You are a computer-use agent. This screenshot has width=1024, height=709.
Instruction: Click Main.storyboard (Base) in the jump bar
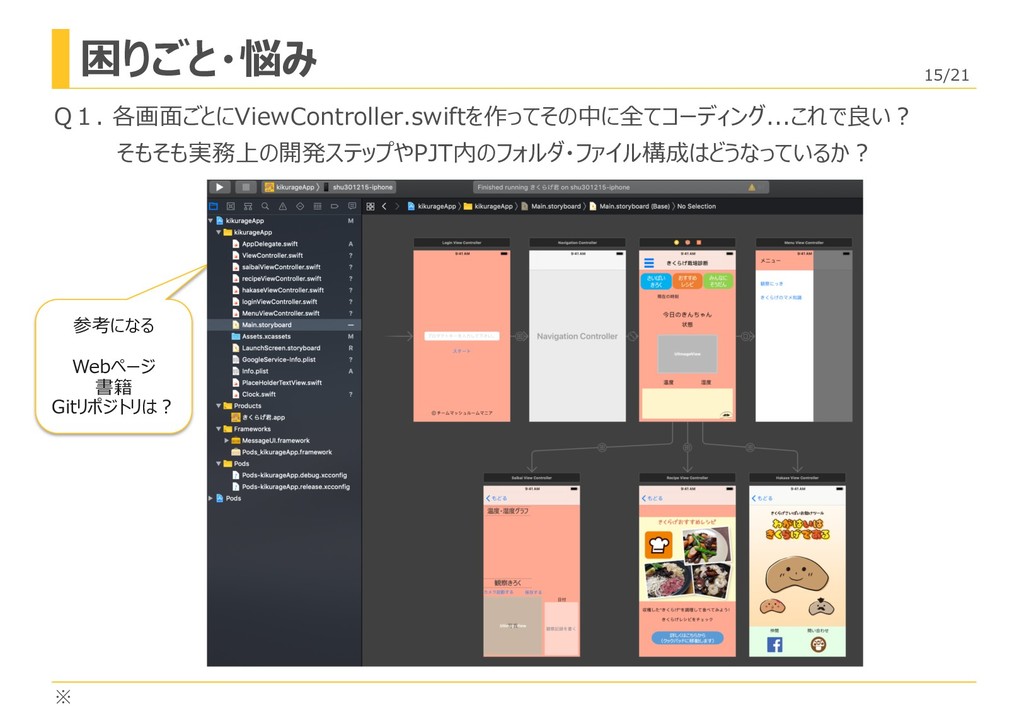tap(630, 206)
